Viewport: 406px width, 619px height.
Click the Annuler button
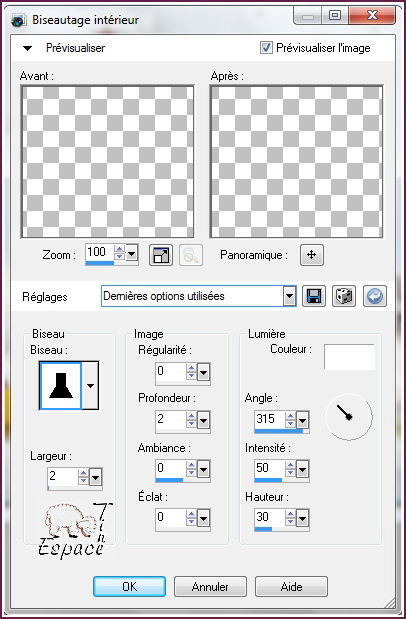pos(210,587)
